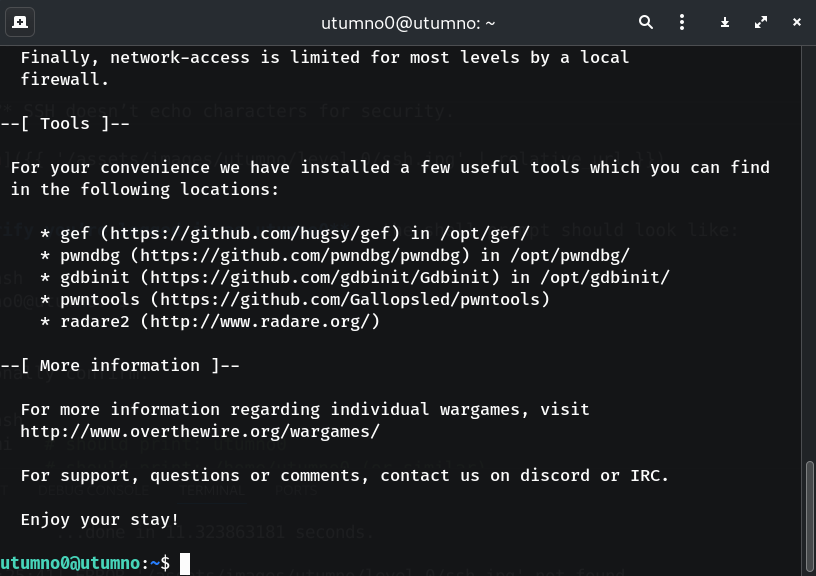Viewport: 816px width, 576px height.
Task: Click the '/opt/pwndbg/' path text
Action: click(x=570, y=255)
